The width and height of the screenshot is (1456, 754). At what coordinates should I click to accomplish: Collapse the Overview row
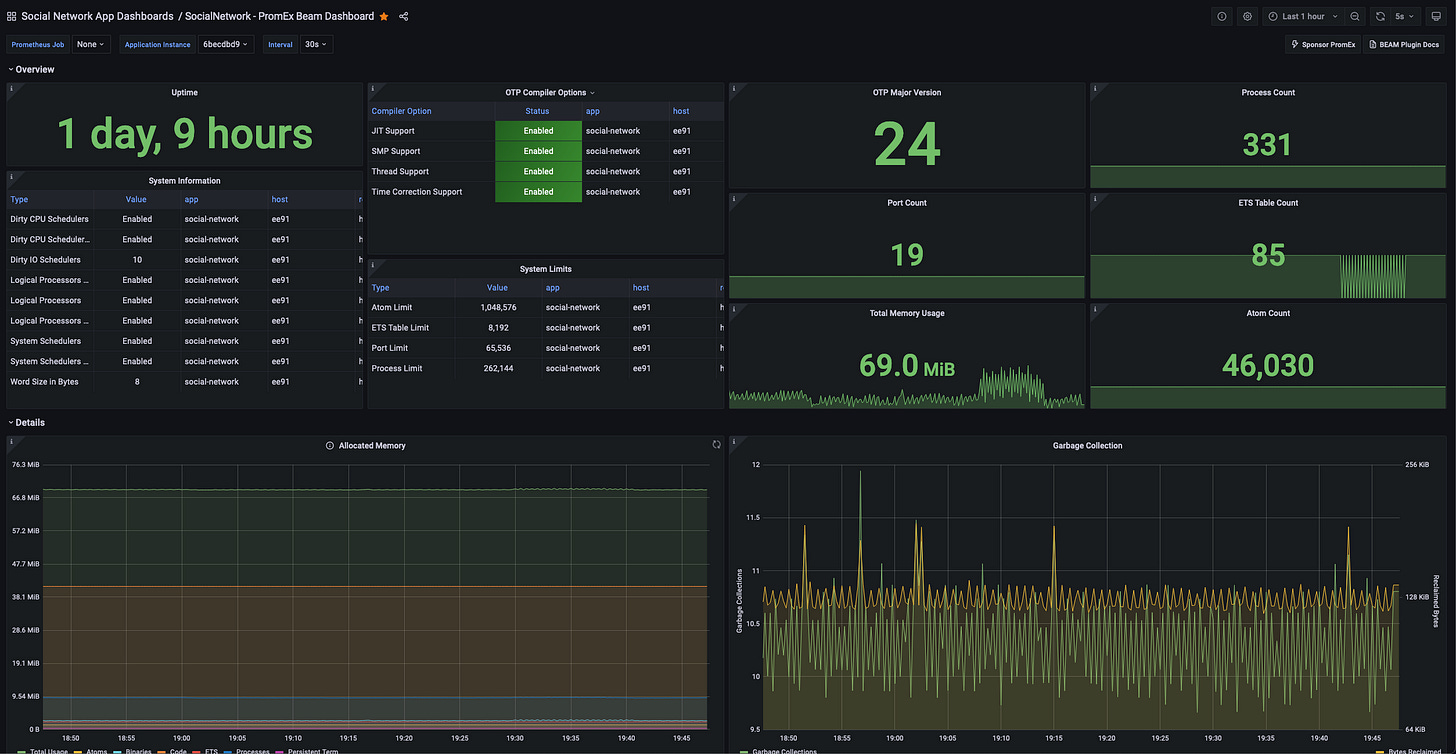pos(34,69)
